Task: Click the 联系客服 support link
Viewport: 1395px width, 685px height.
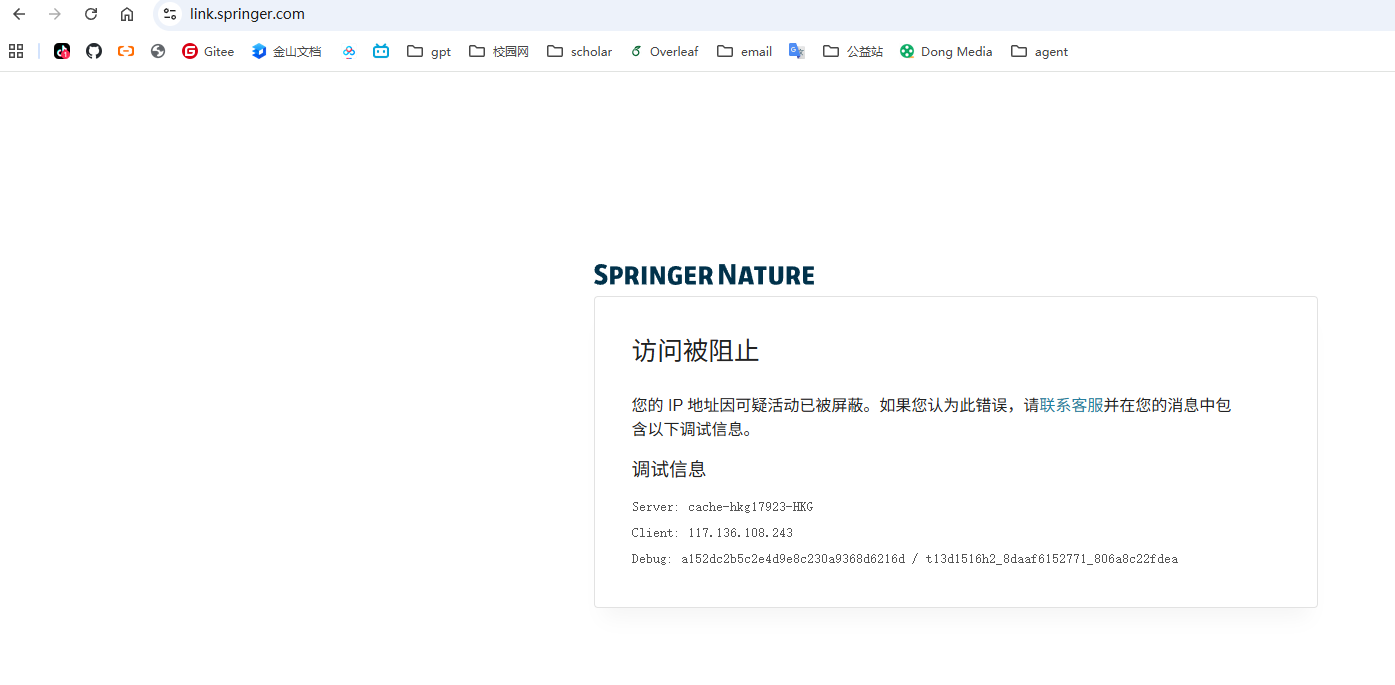Action: coord(1071,405)
